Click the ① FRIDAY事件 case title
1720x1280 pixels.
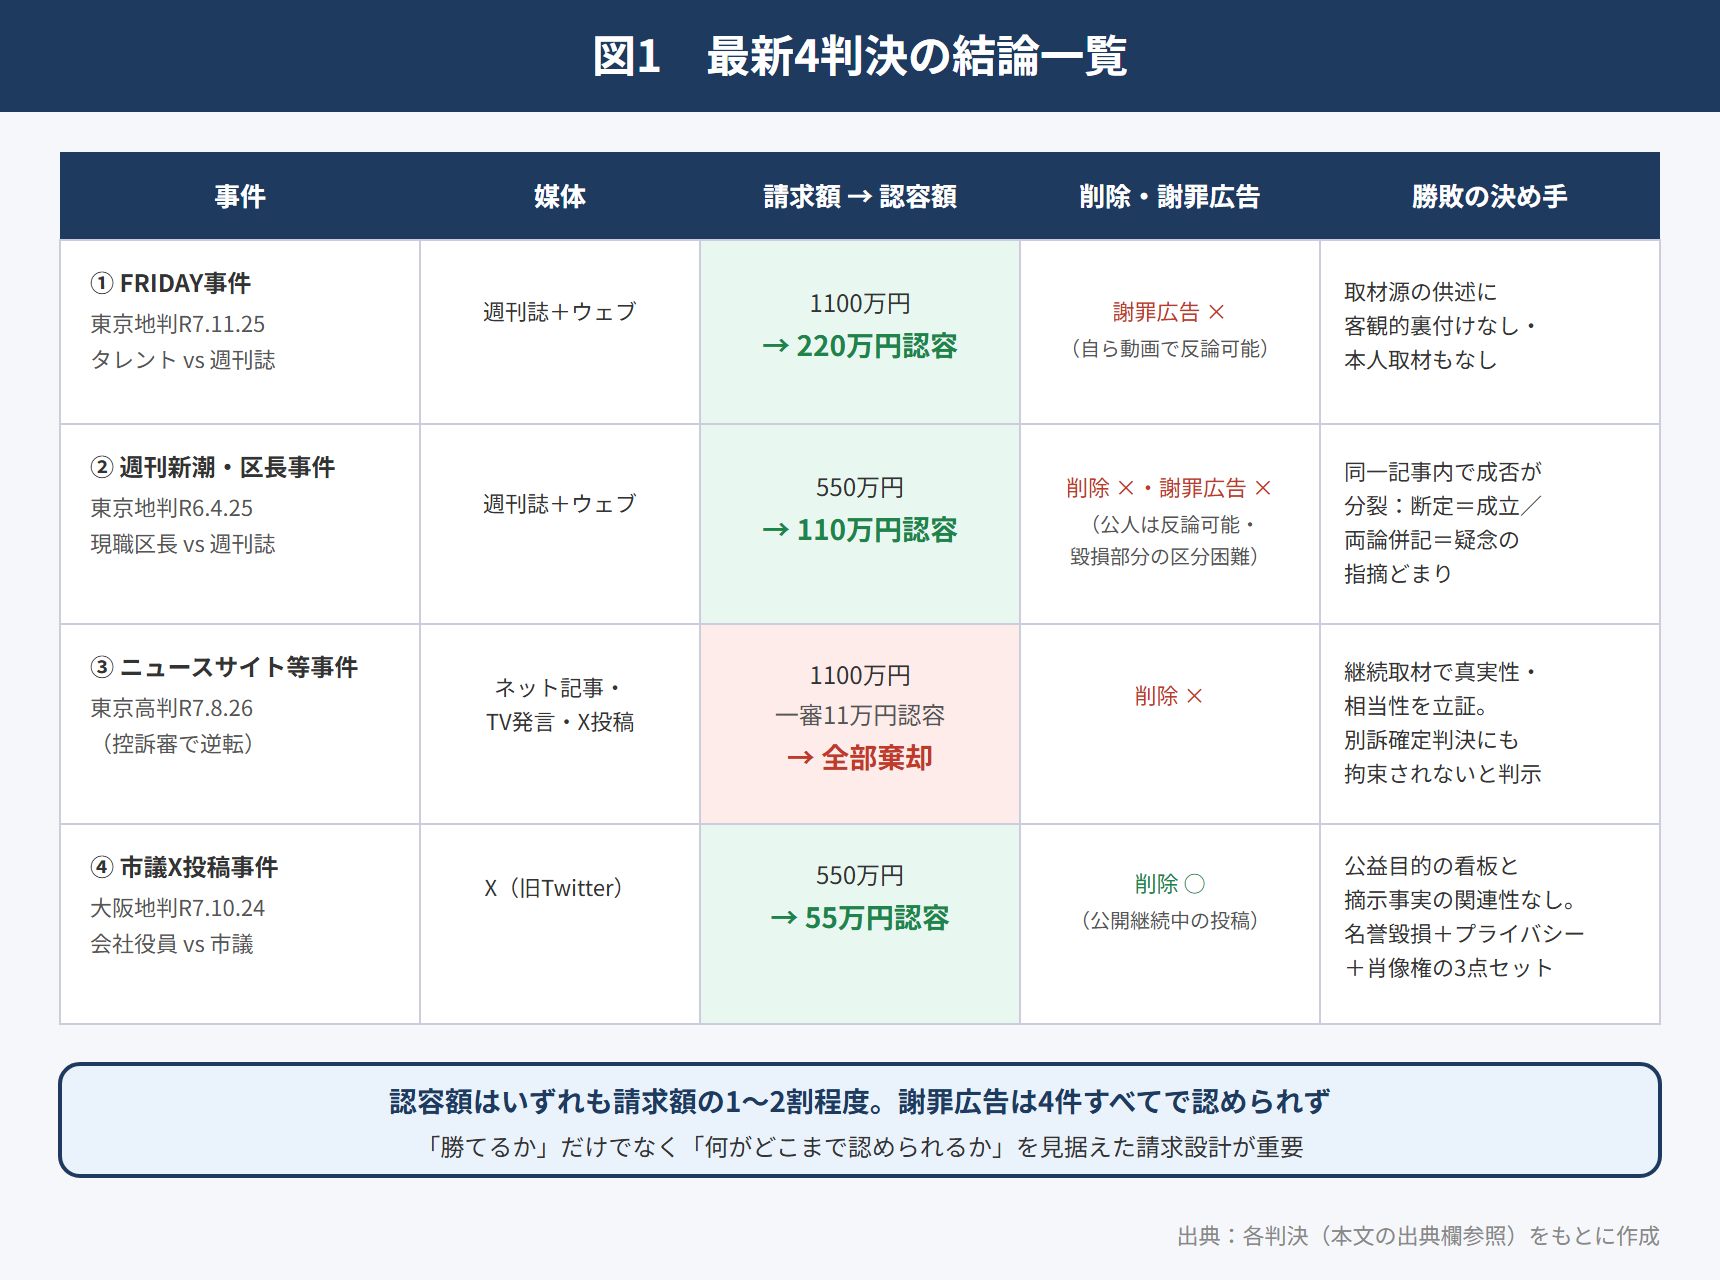coord(171,283)
